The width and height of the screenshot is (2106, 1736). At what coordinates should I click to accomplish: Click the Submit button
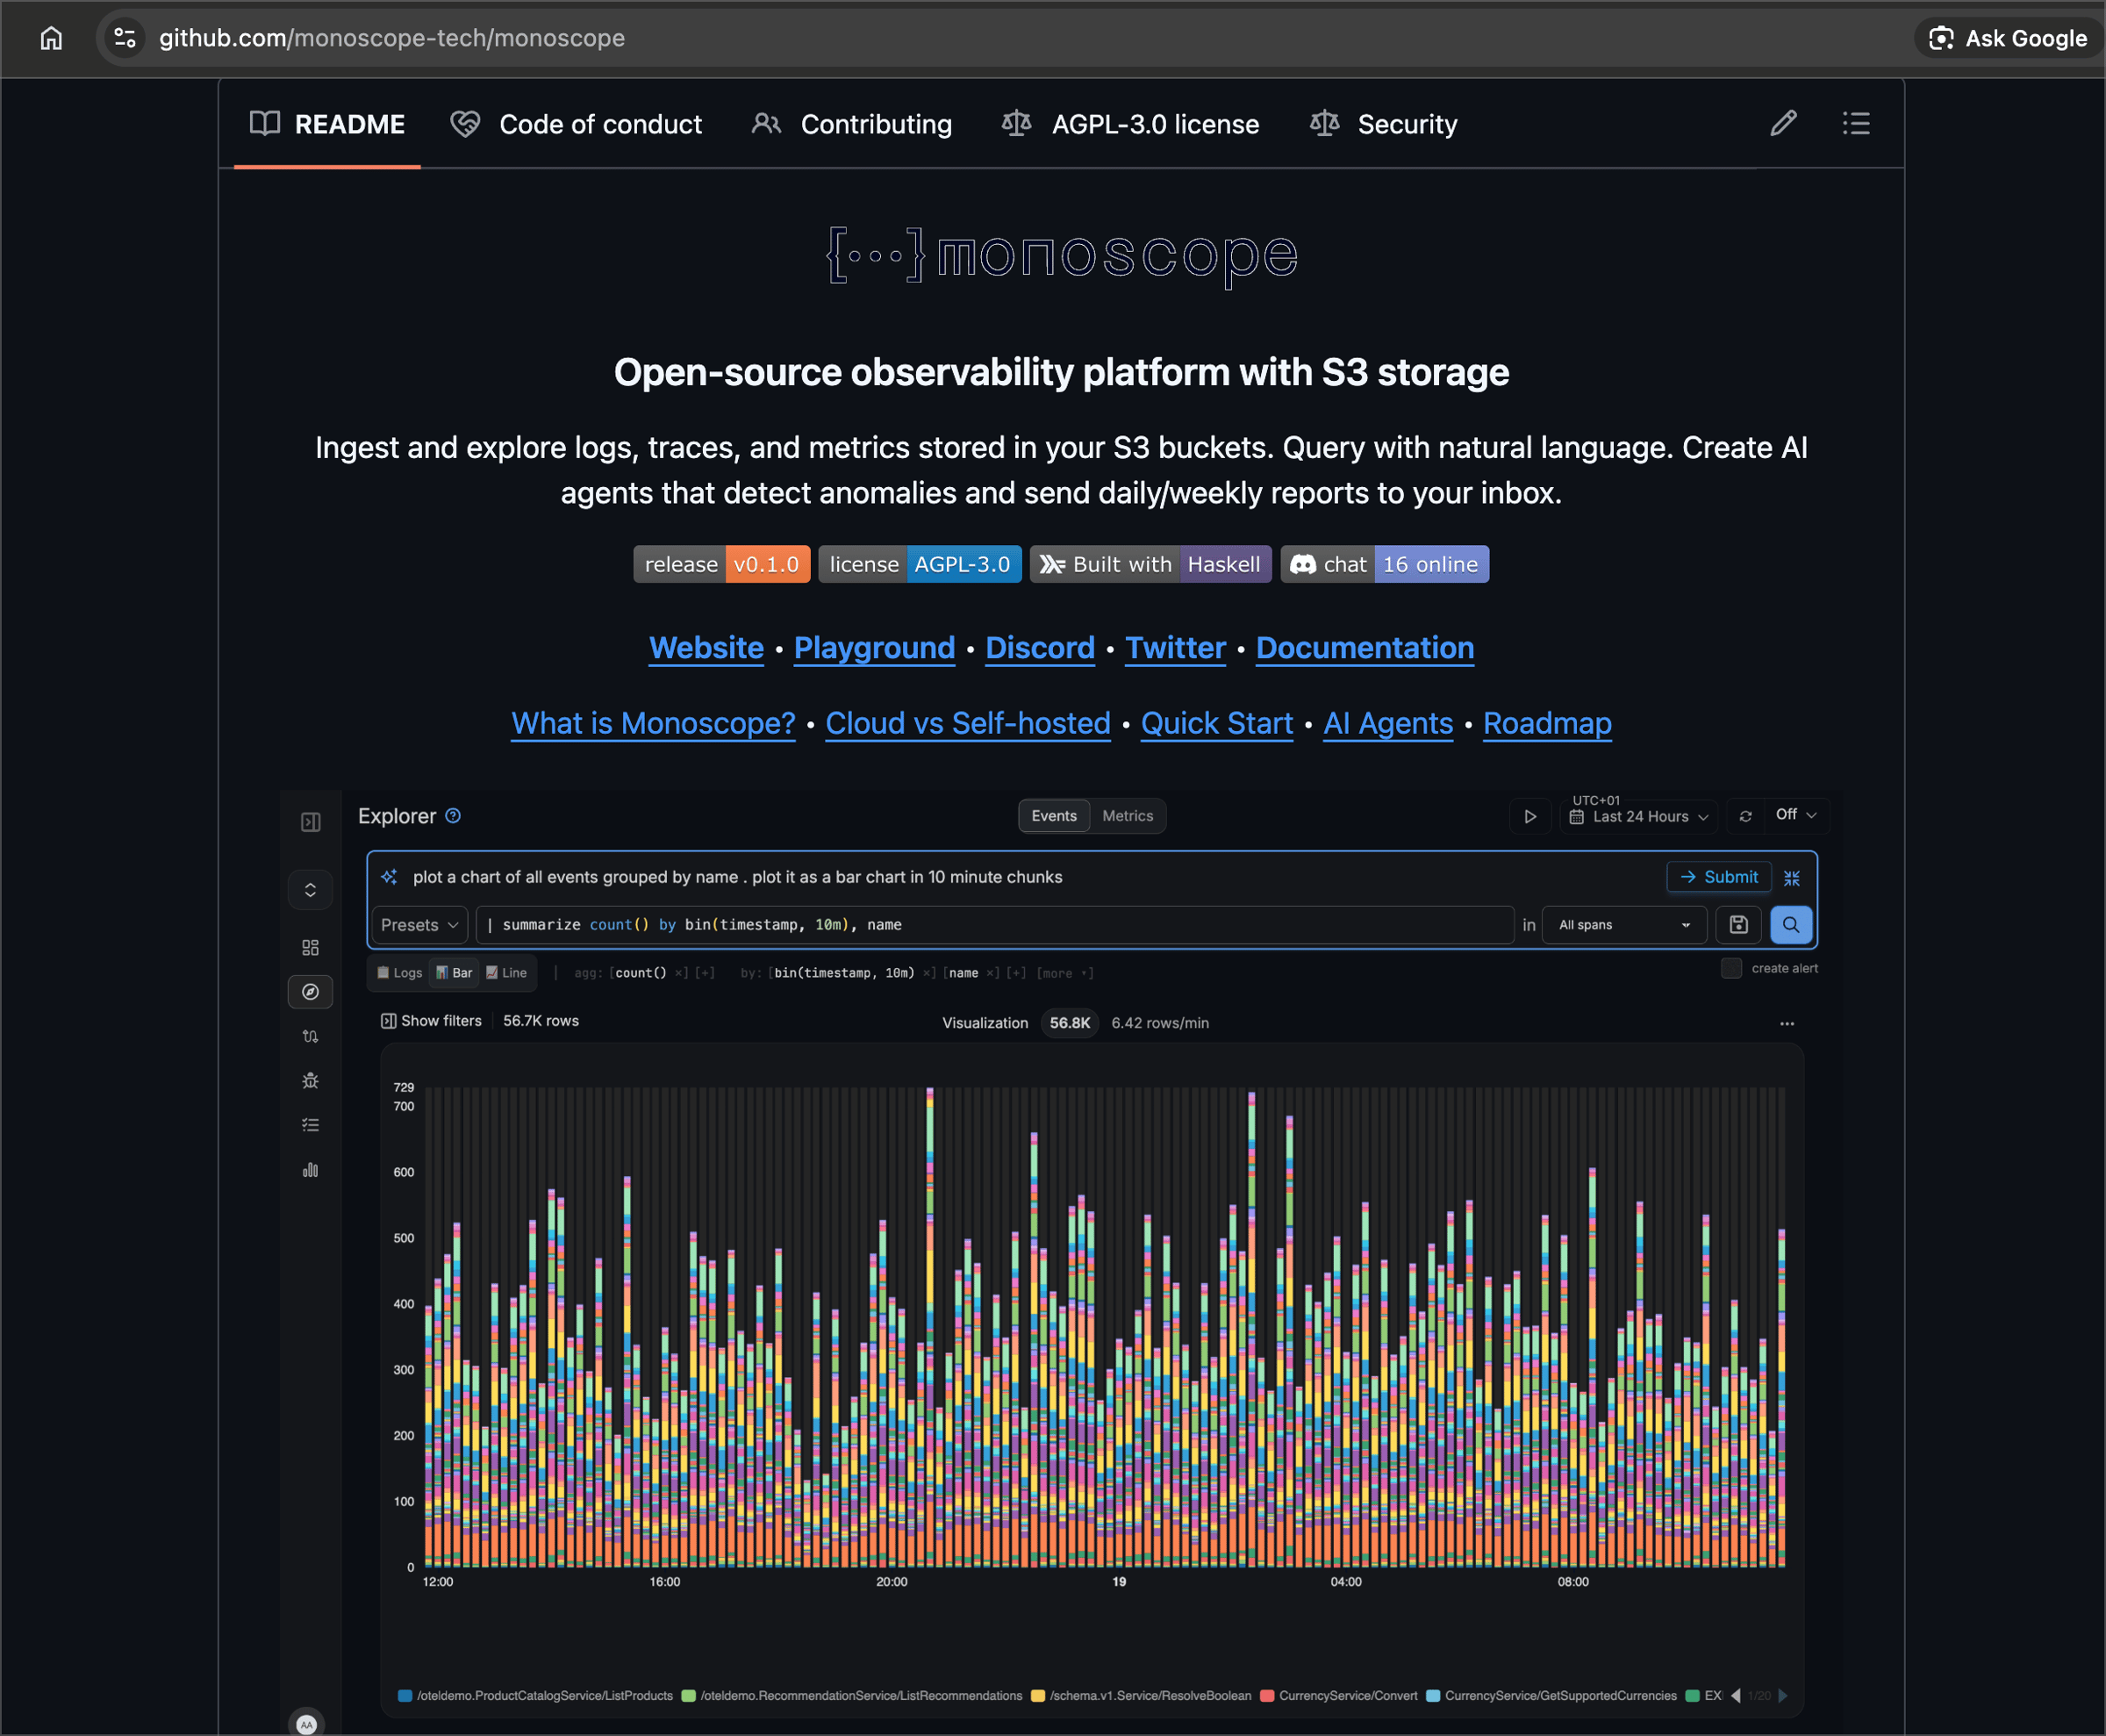(x=1718, y=877)
